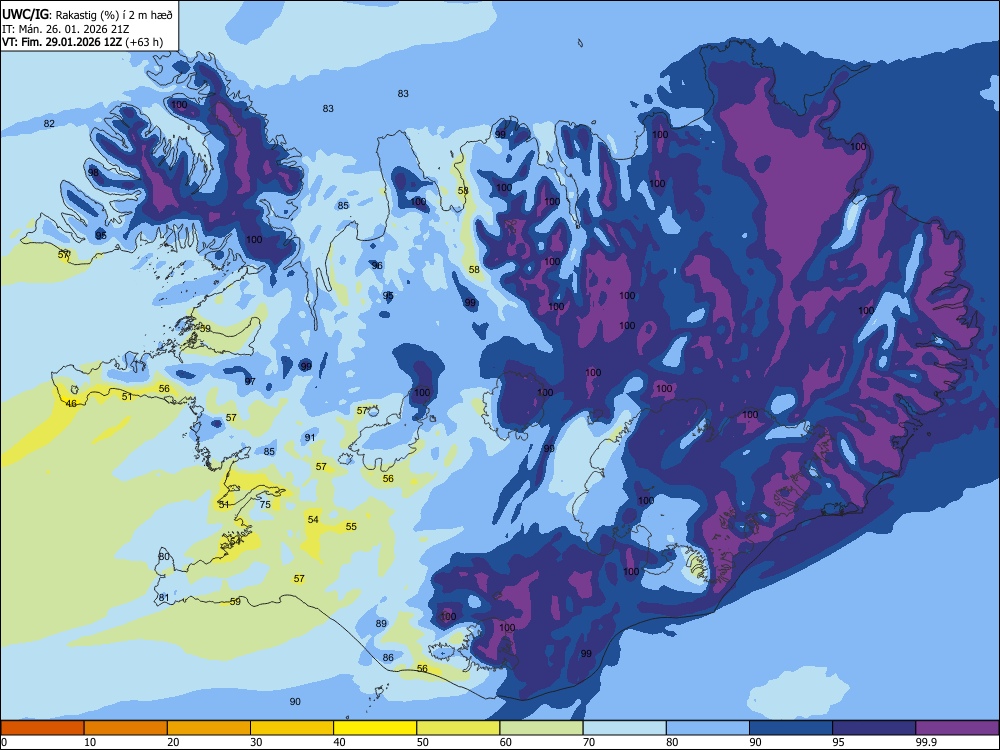Select the "81" value on the southwest peninsula
1000x750 pixels.
pos(164,598)
